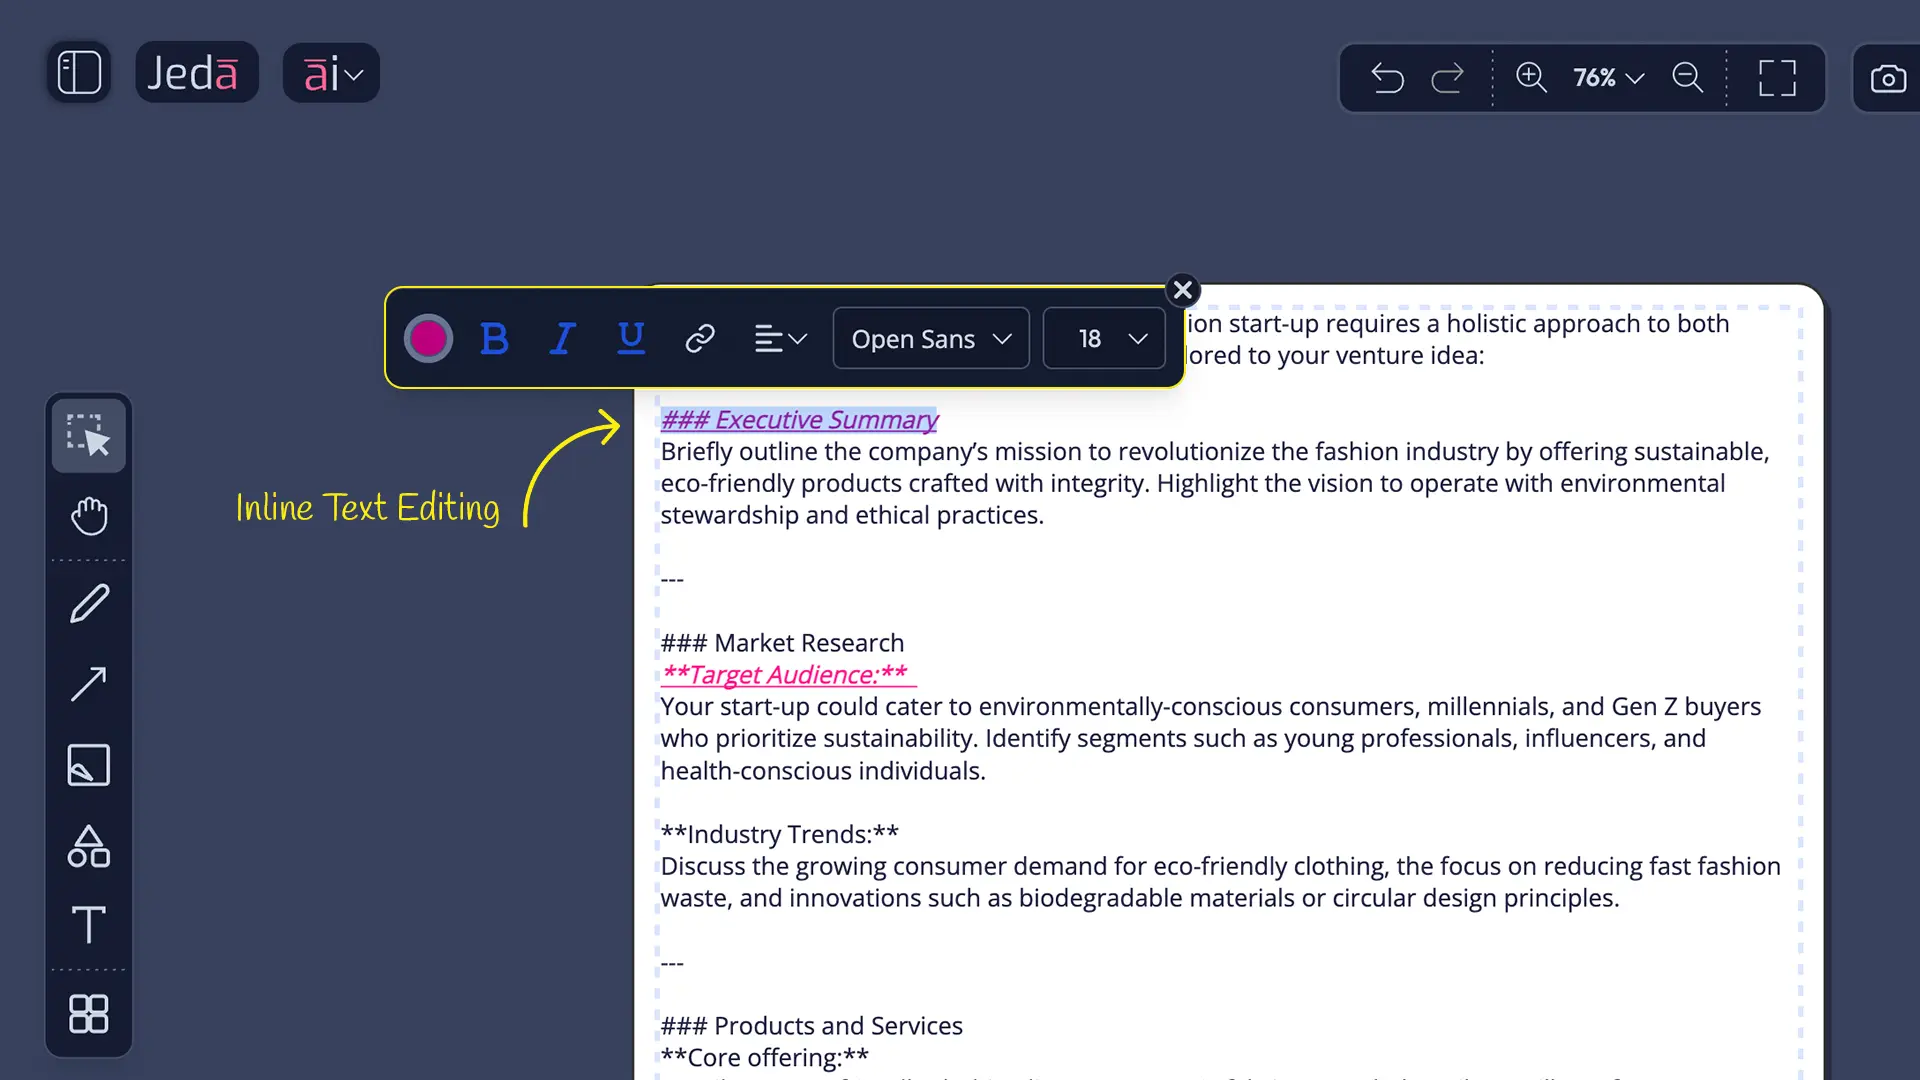Image resolution: width=1920 pixels, height=1080 pixels.
Task: Pick the arrow connector tool
Action: [88, 683]
